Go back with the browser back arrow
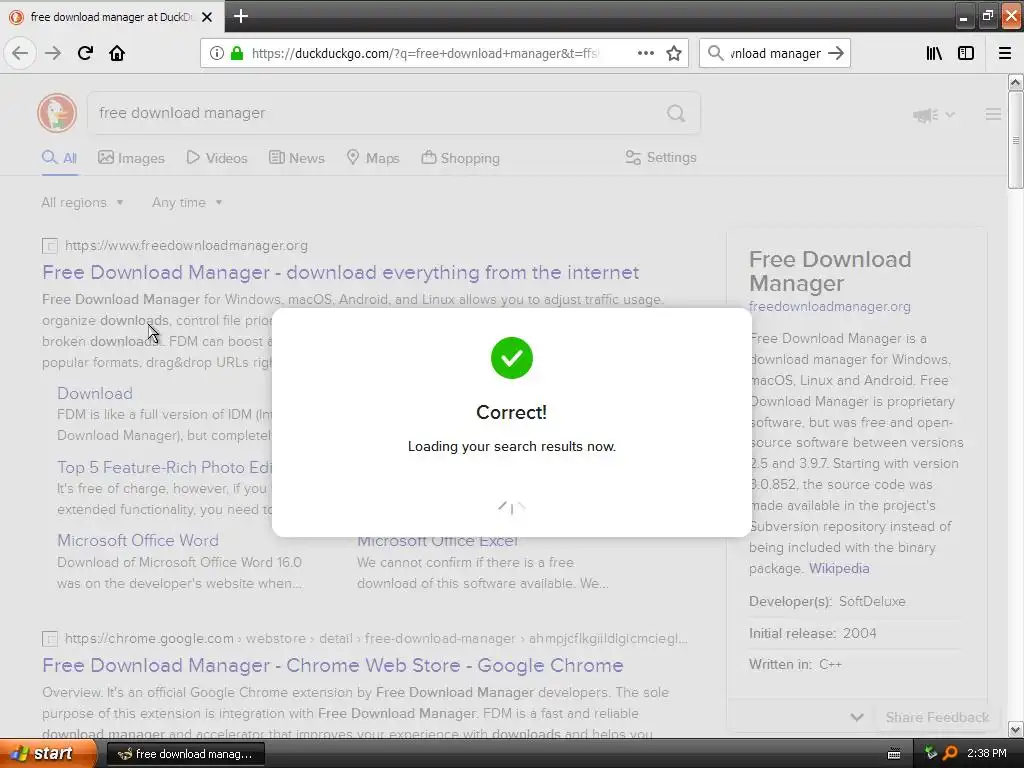Image resolution: width=1024 pixels, height=768 pixels. point(20,53)
